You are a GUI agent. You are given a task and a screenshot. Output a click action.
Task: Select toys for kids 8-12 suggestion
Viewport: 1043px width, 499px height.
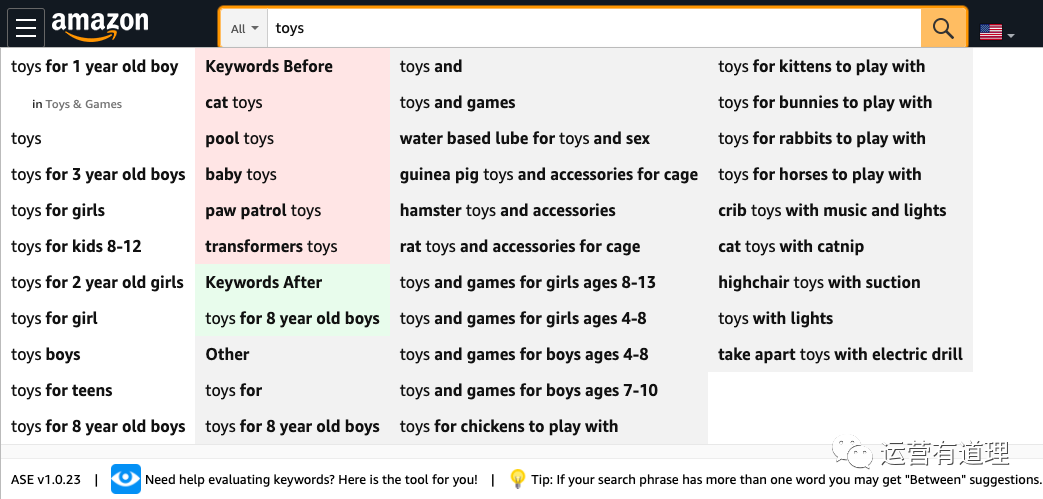[x=76, y=246]
